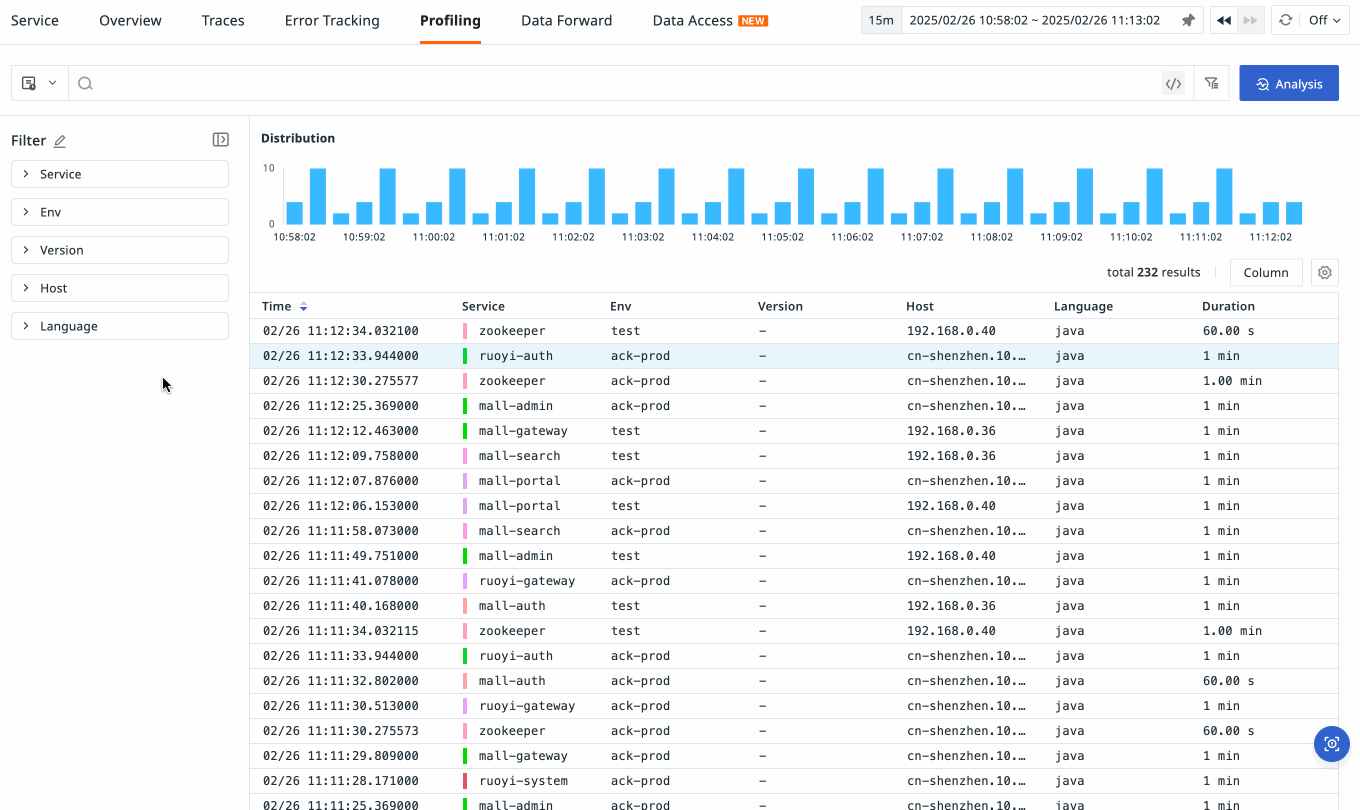Expand the Version filter
1360x810 pixels.
120,250
